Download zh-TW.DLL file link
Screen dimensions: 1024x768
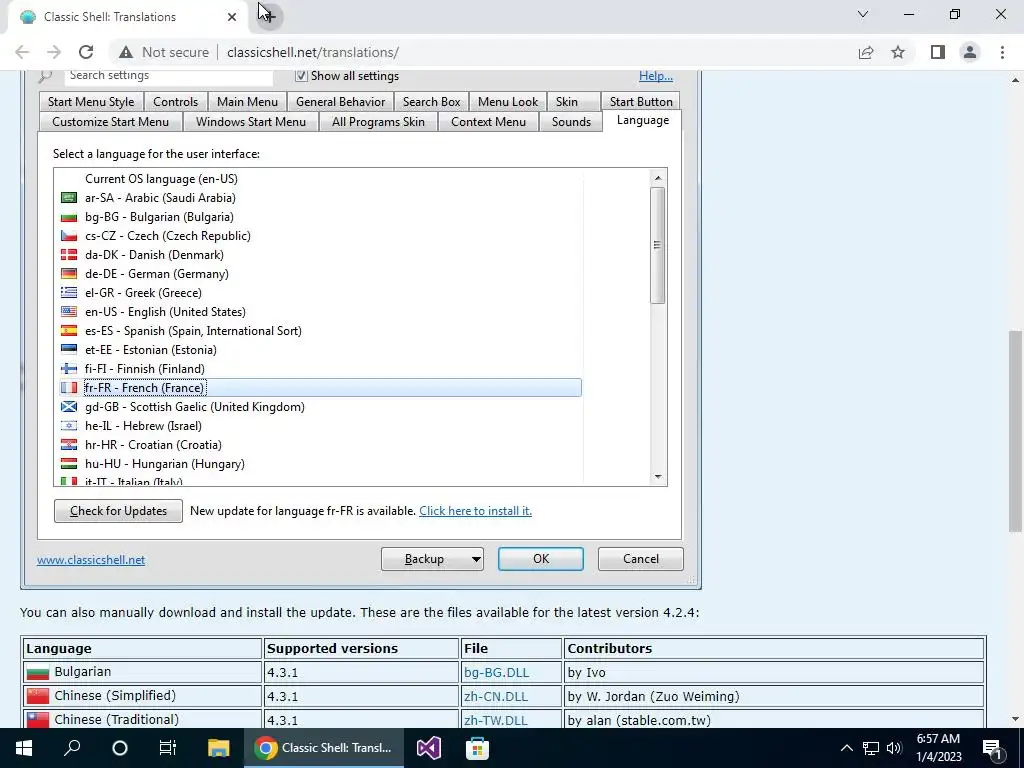coord(496,720)
